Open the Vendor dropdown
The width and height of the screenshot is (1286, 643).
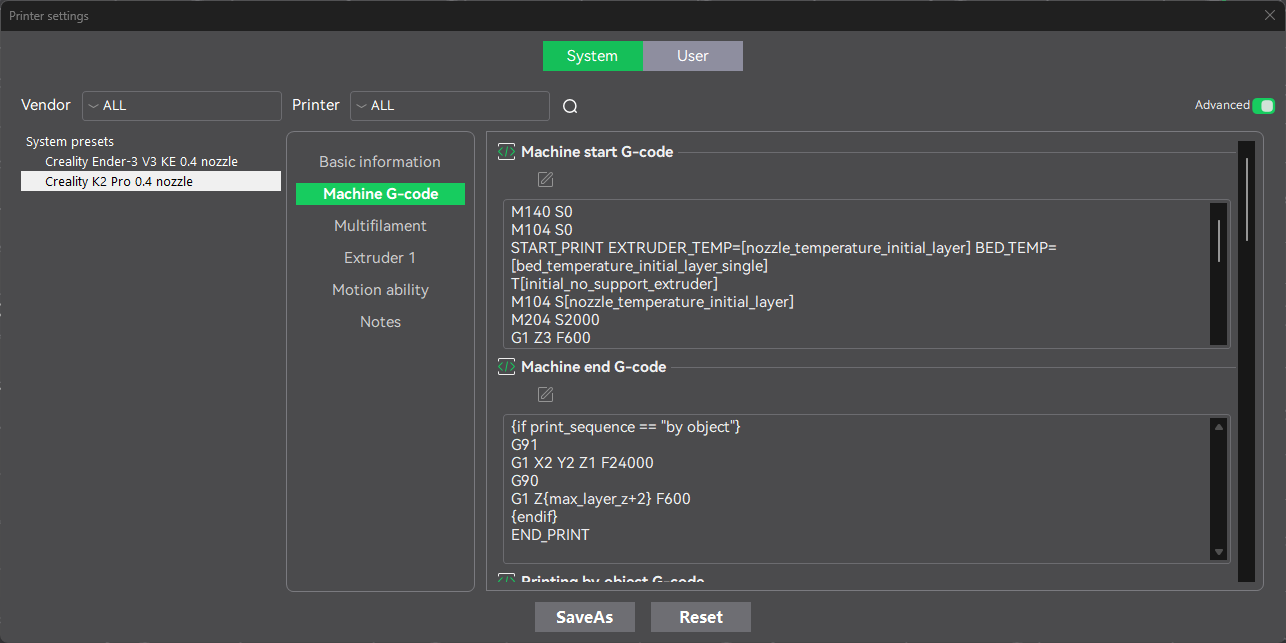click(x=181, y=106)
